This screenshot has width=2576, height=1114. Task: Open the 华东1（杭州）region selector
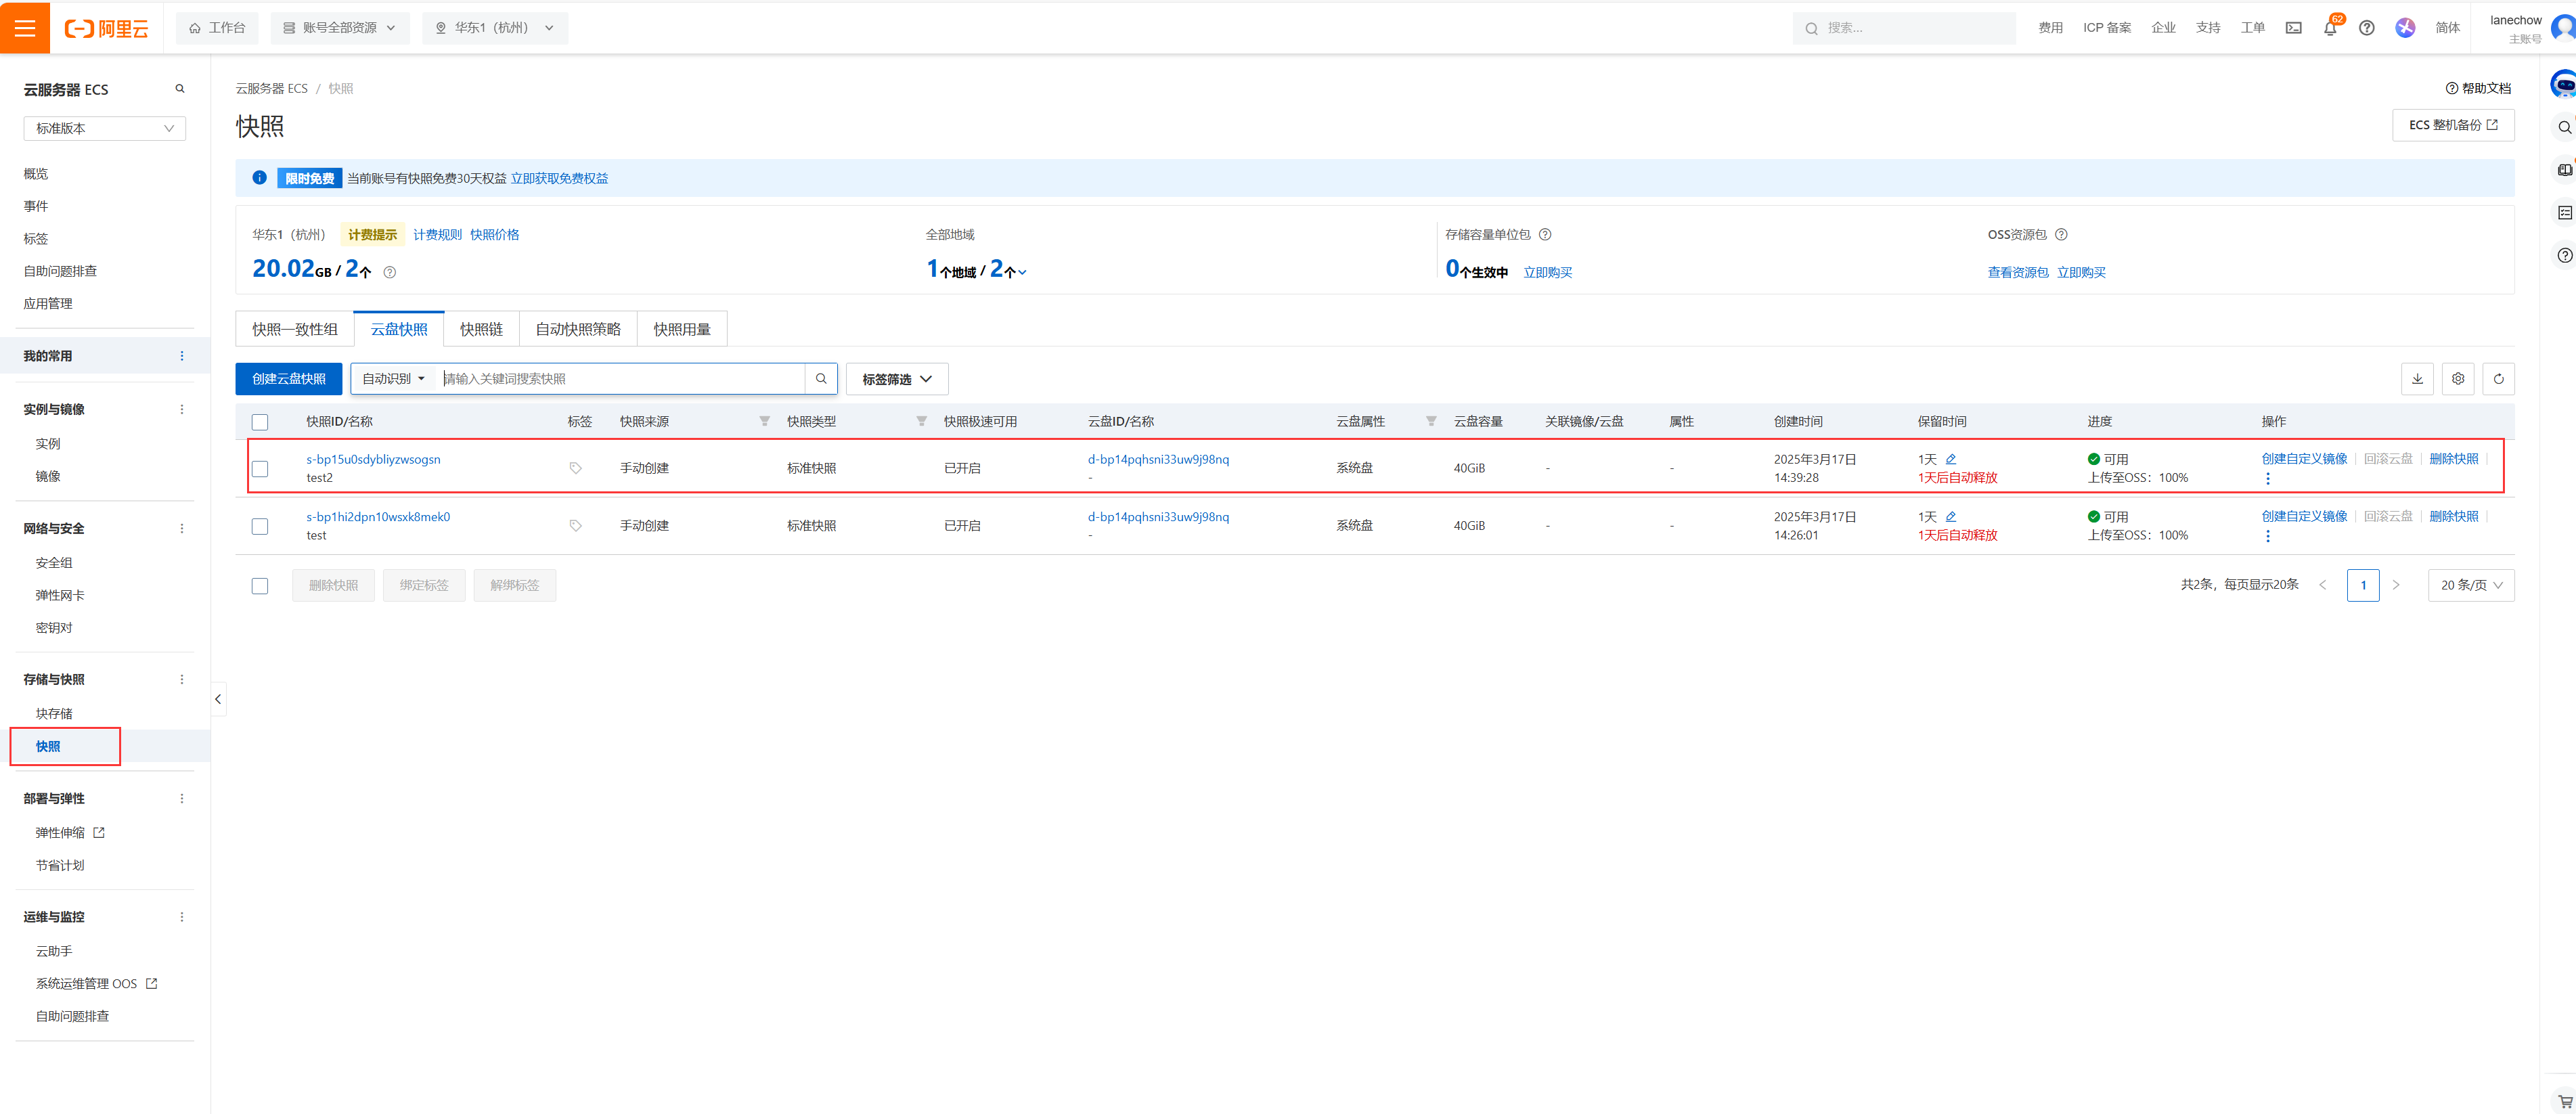tap(495, 28)
